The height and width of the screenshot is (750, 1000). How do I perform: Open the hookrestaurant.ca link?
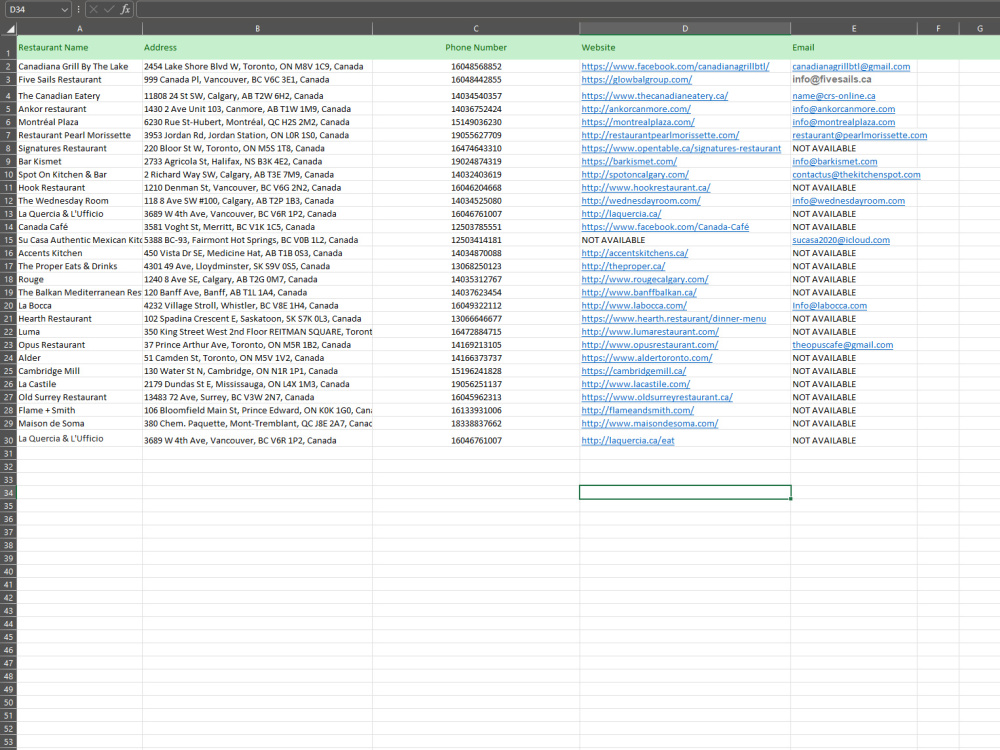click(645, 188)
